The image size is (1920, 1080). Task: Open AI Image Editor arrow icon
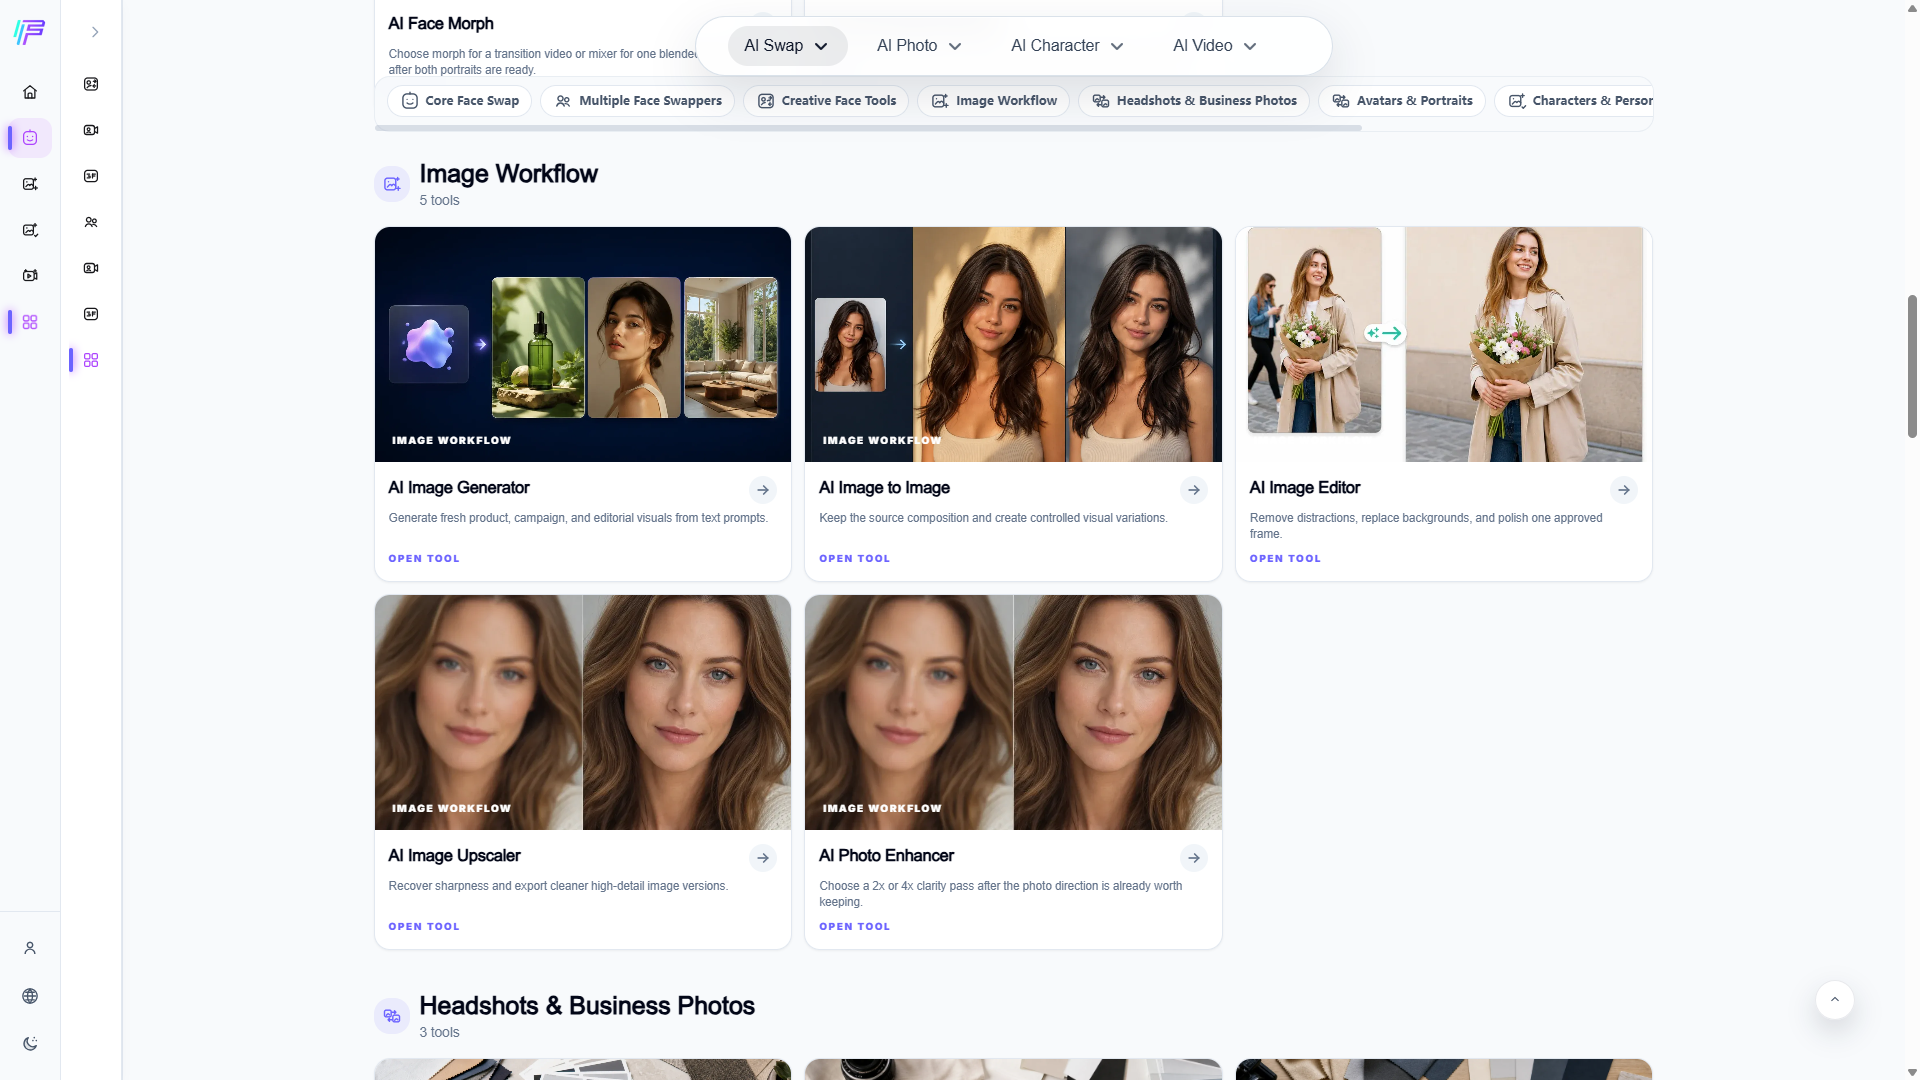coord(1624,490)
